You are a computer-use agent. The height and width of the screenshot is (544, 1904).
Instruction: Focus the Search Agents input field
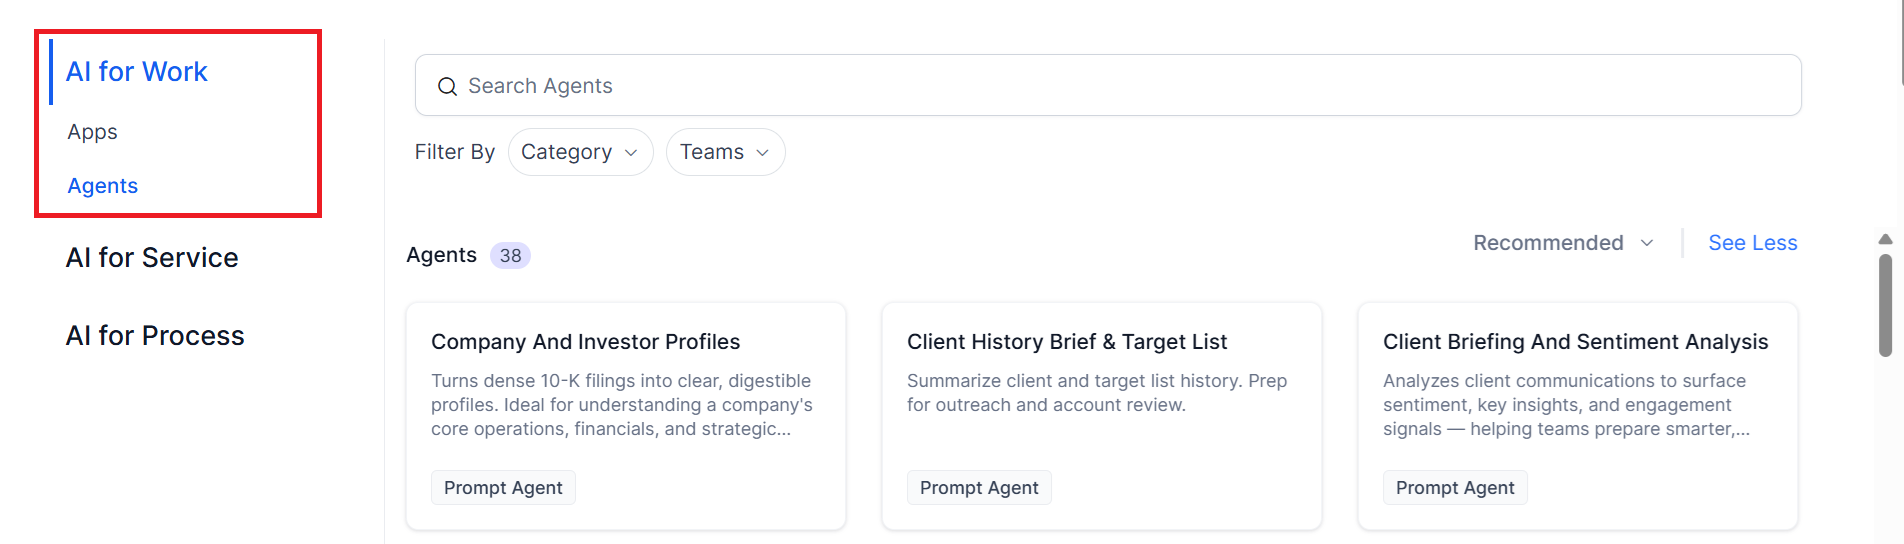pos(1108,85)
